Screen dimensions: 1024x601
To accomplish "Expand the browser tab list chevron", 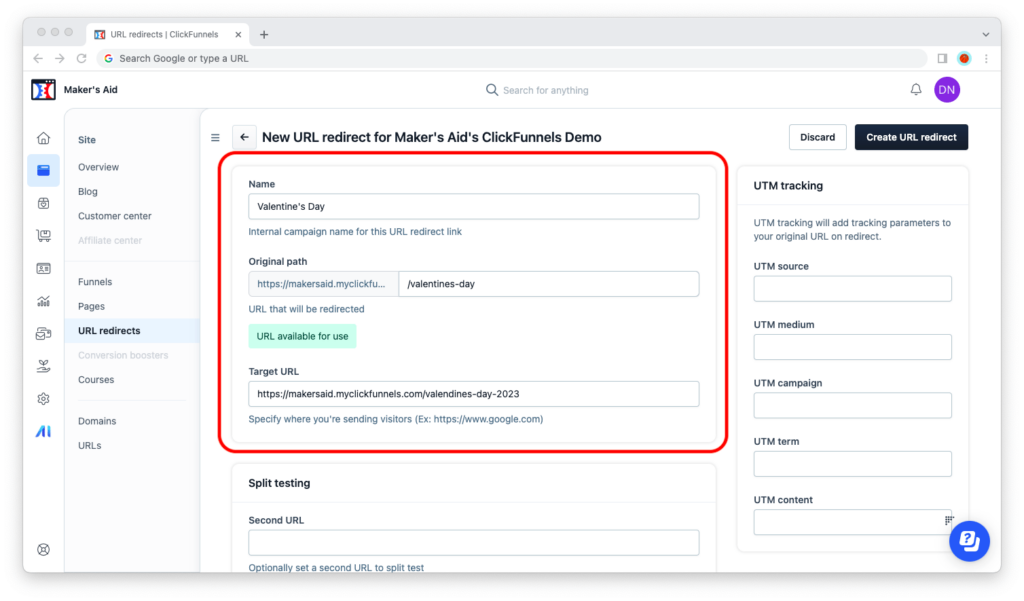I will pyautogui.click(x=986, y=35).
